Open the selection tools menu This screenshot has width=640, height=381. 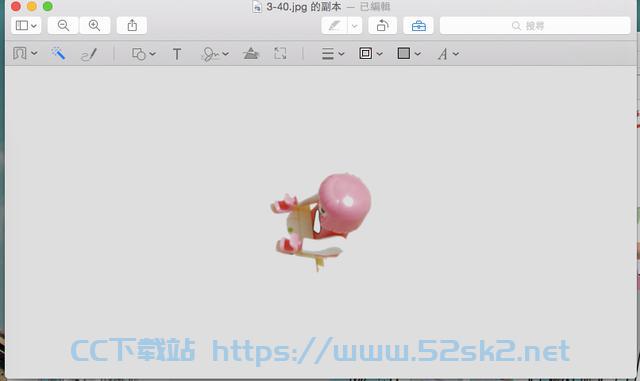[x=25, y=53]
